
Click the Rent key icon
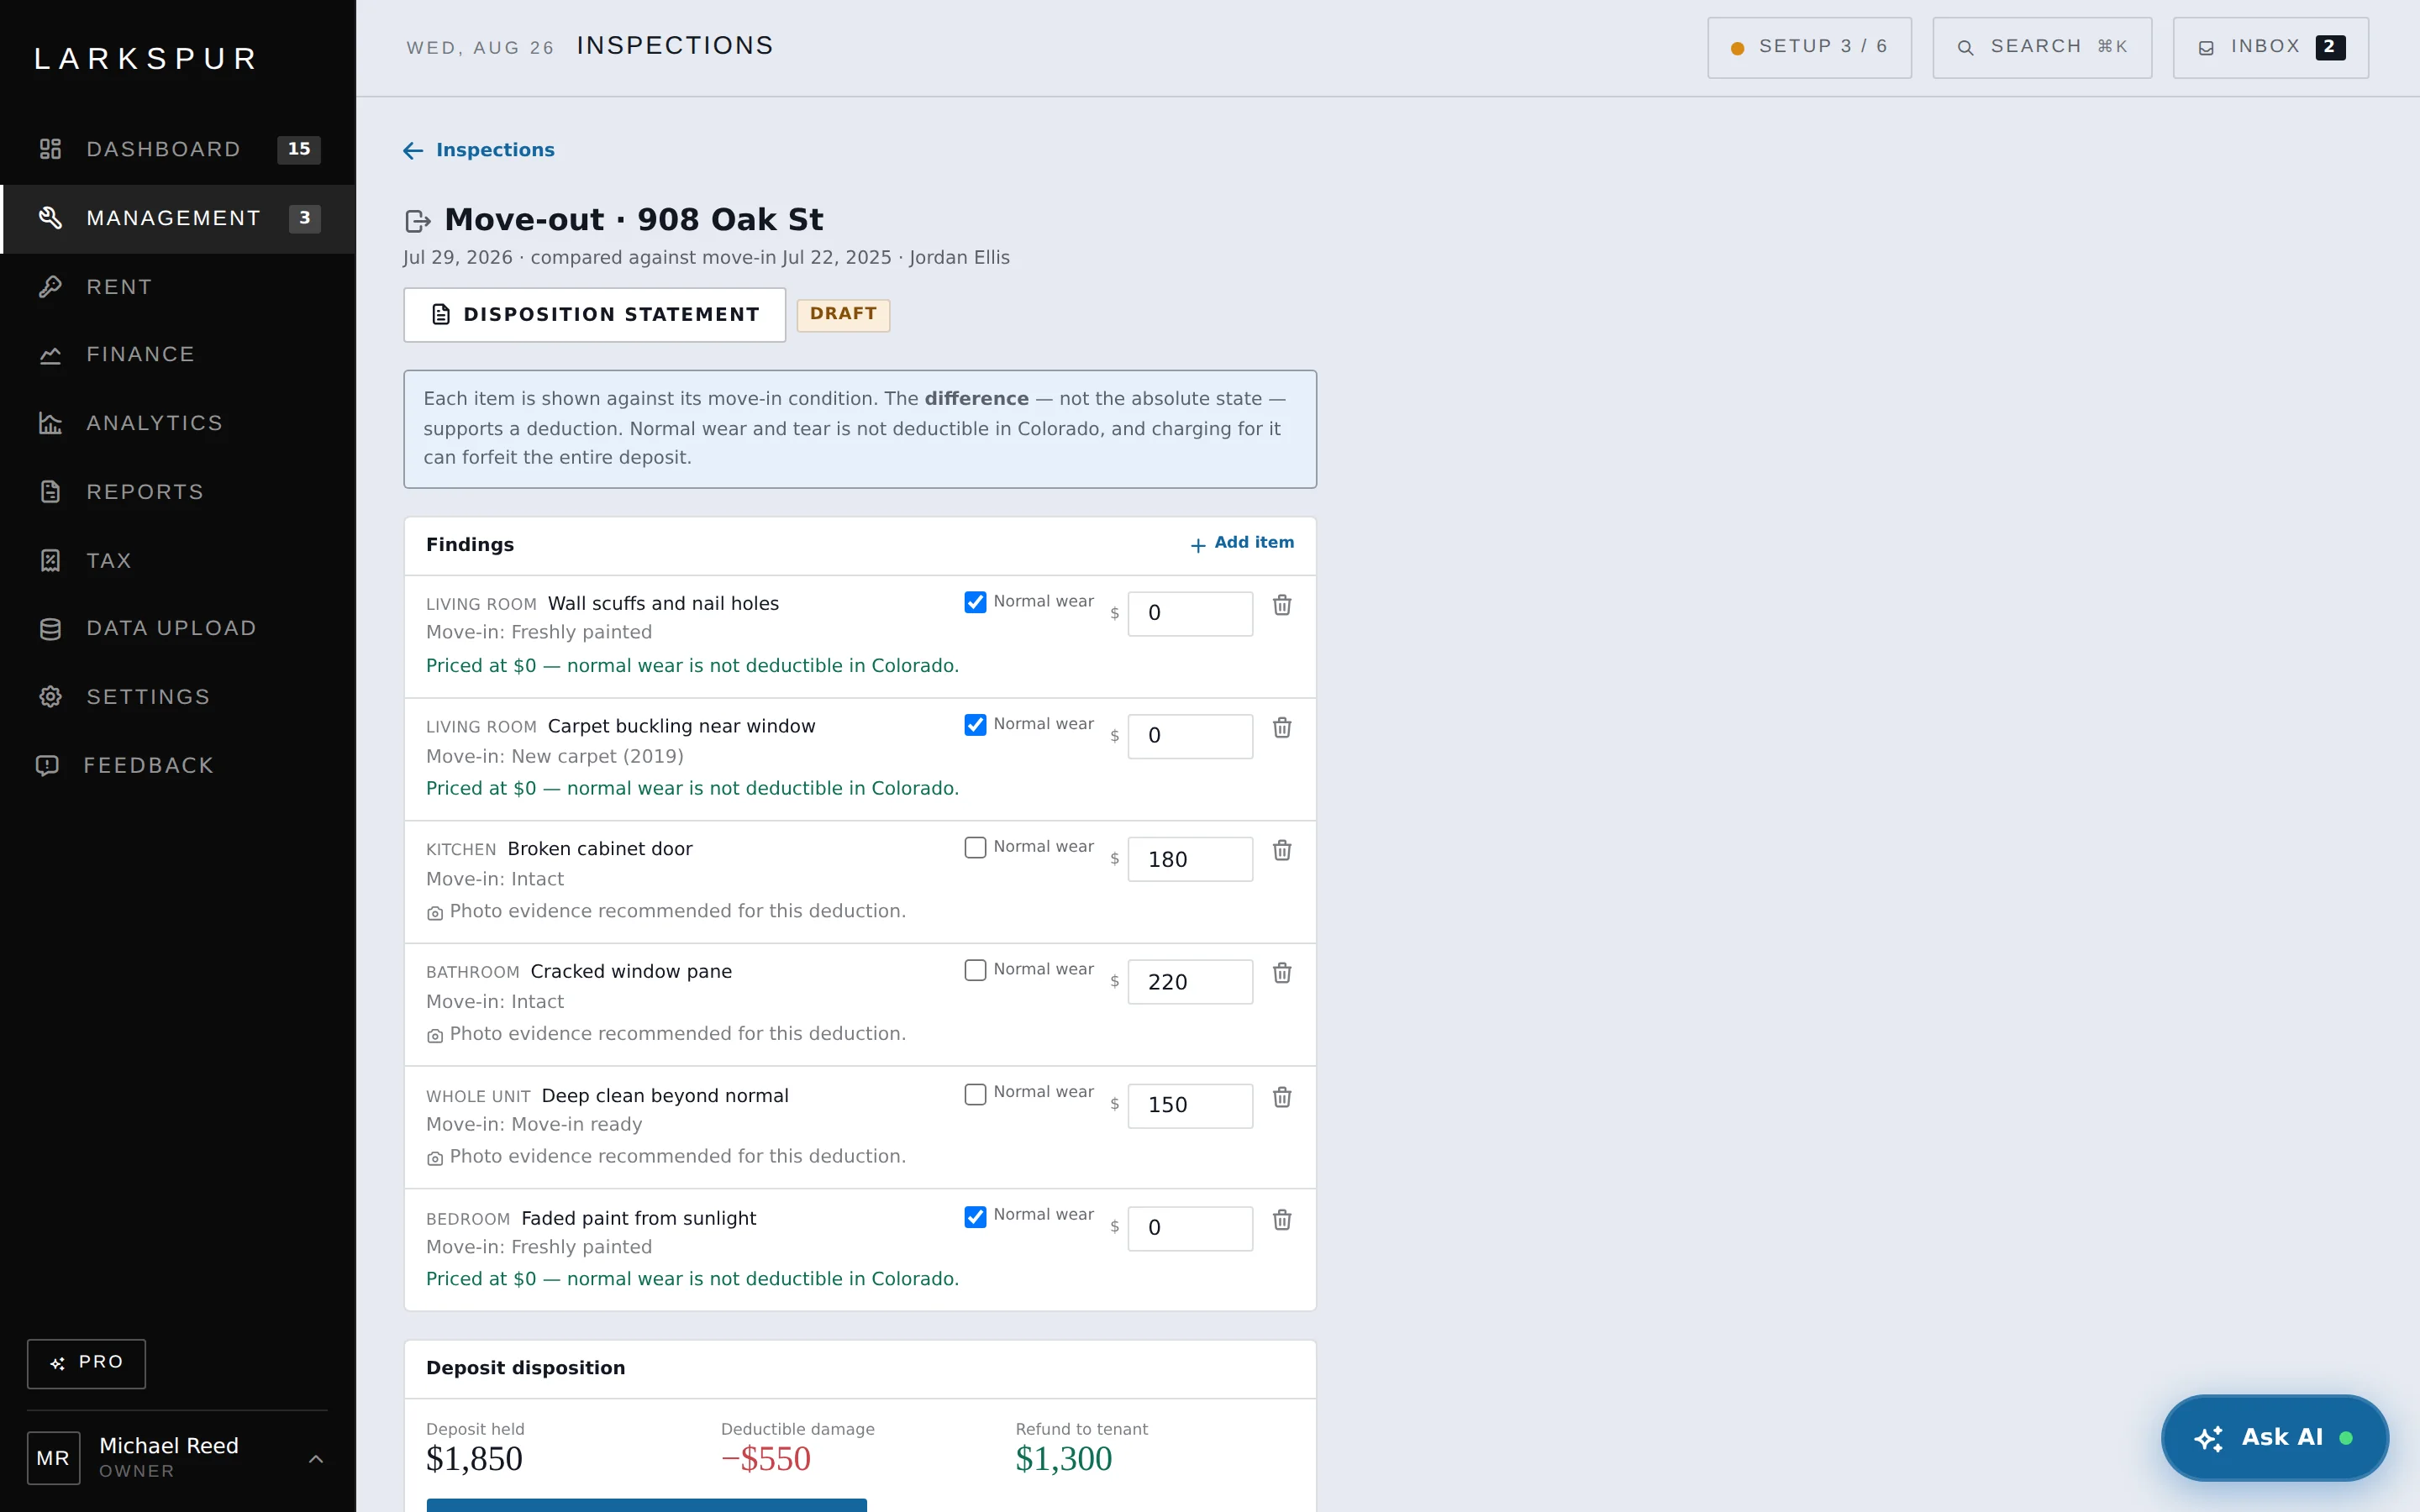(x=50, y=287)
